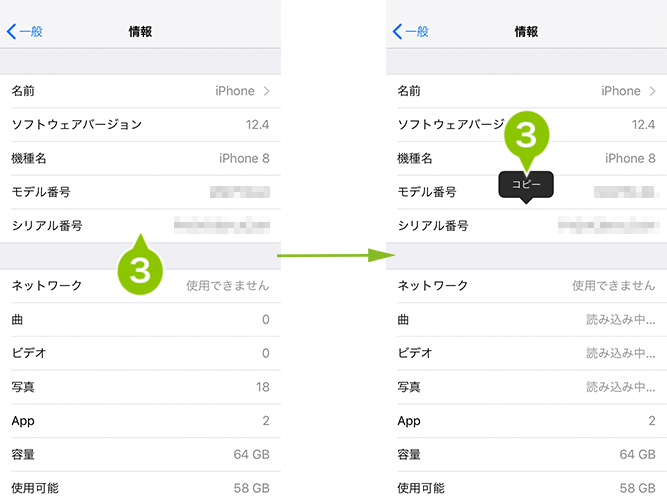The height and width of the screenshot is (500, 667).
Task: Open name row chevron on left screen
Action: click(x=266, y=91)
